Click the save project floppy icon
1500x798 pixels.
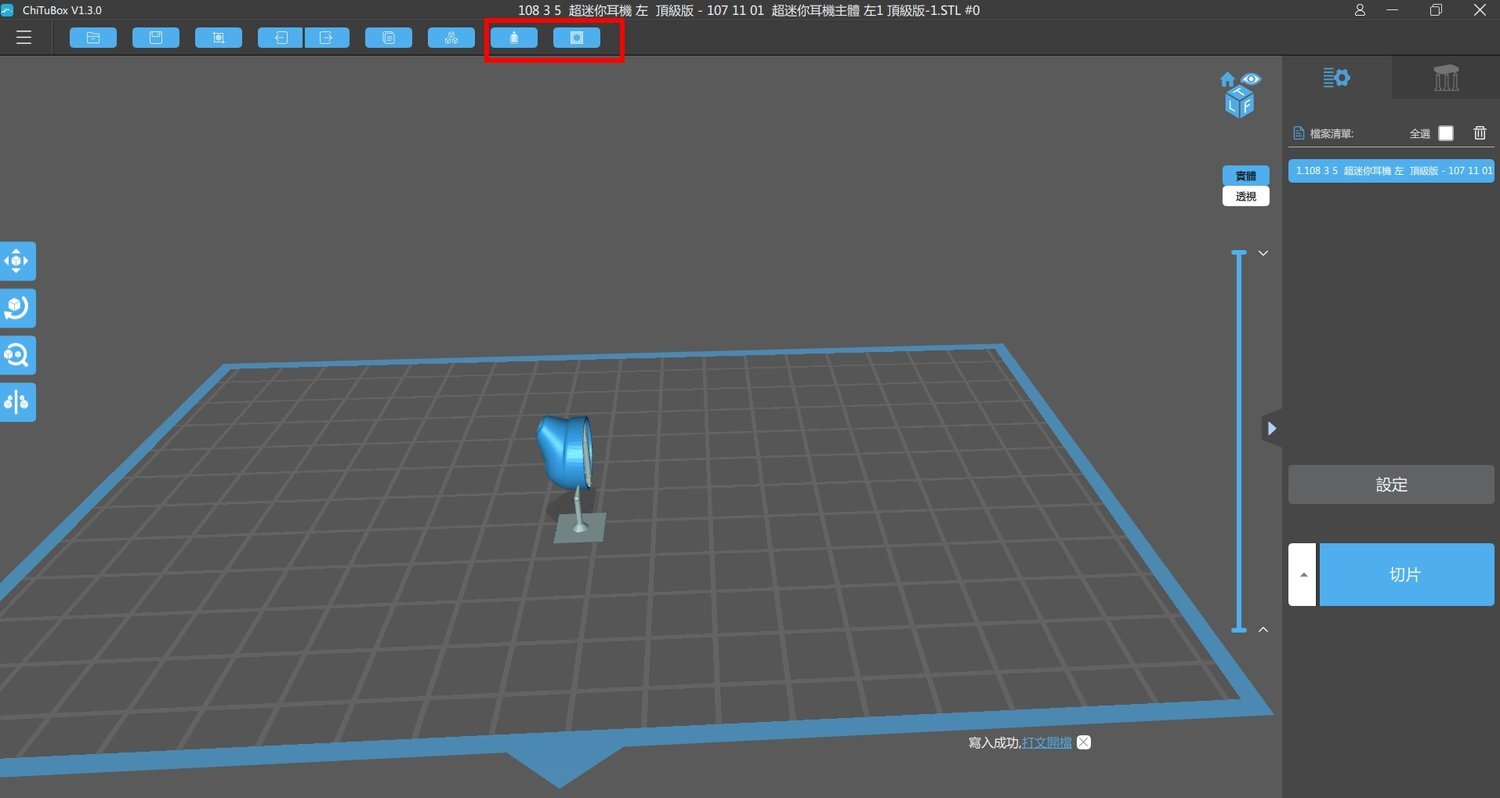[156, 38]
